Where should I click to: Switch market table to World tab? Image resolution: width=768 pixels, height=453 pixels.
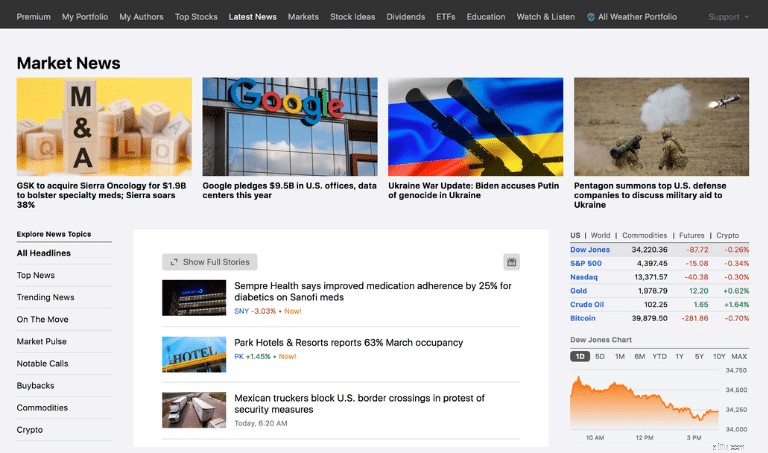600,235
